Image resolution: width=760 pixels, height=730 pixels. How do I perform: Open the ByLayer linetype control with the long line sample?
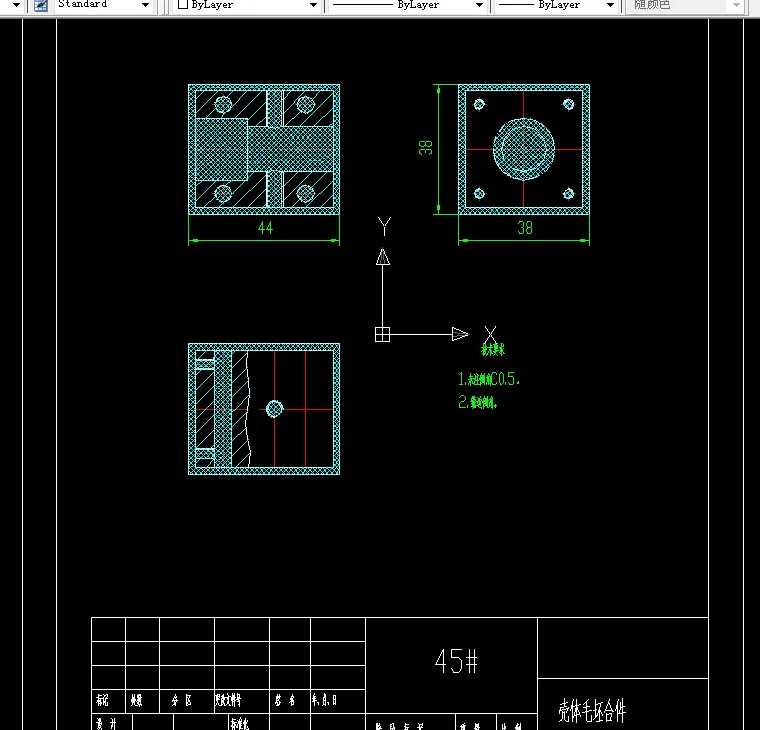point(407,5)
